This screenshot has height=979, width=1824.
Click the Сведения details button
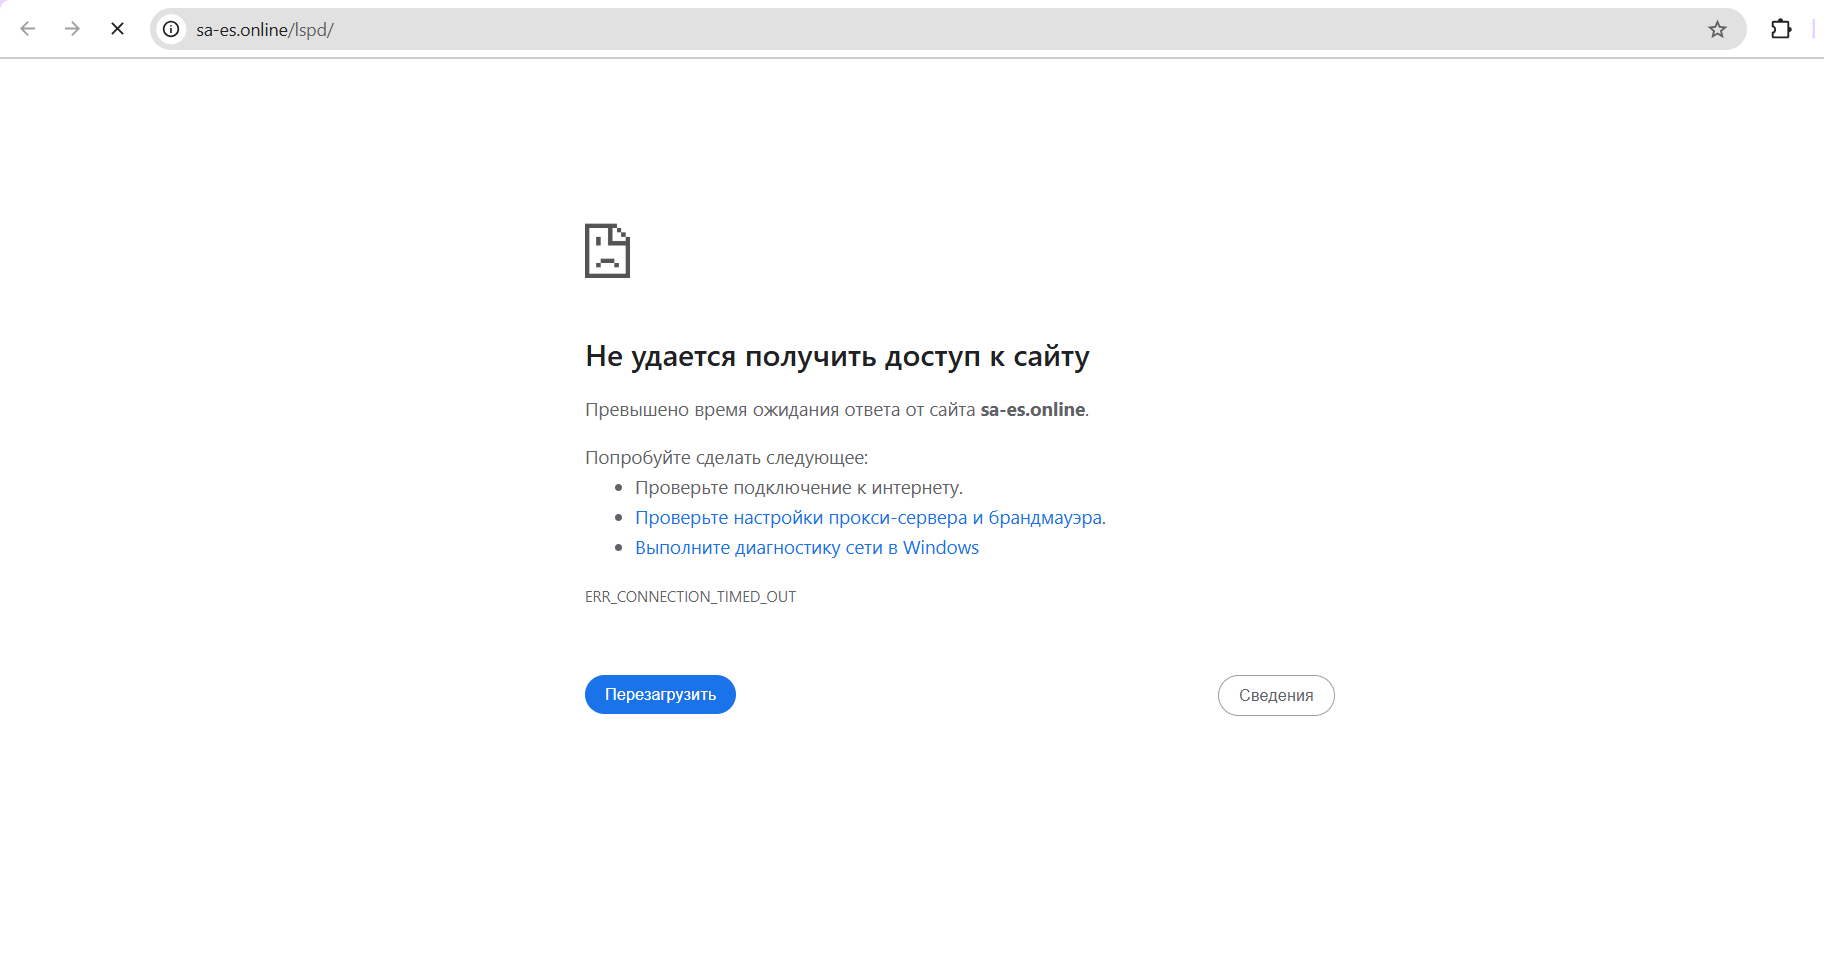click(1275, 696)
